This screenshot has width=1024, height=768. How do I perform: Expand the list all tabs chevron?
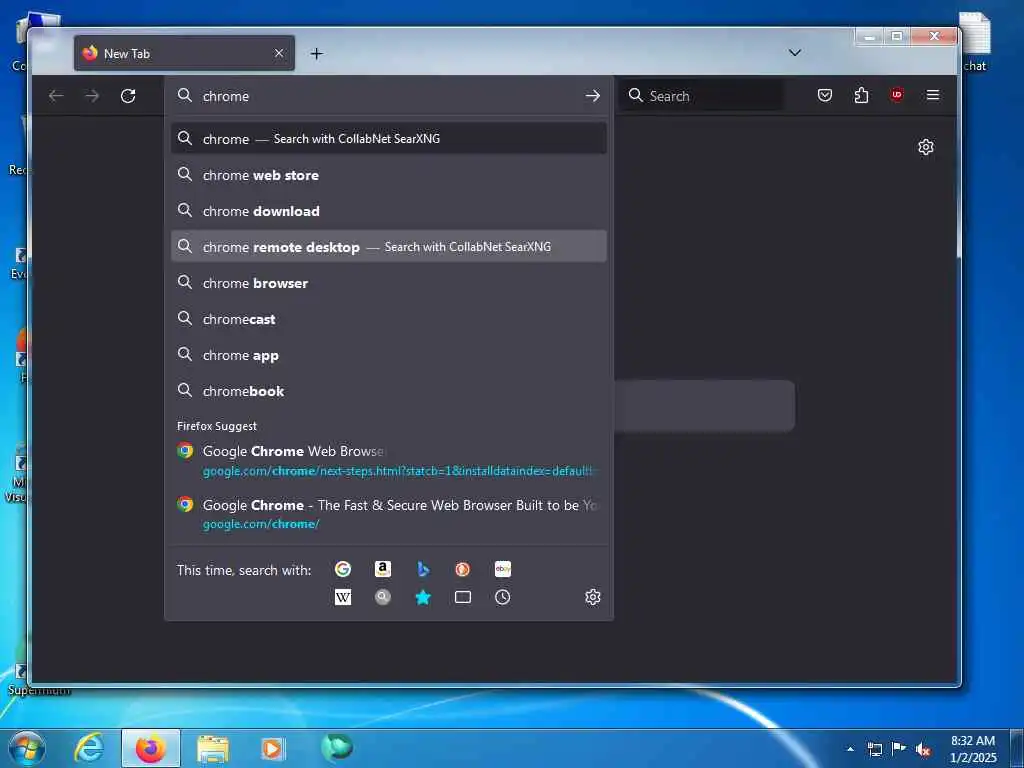(x=795, y=53)
